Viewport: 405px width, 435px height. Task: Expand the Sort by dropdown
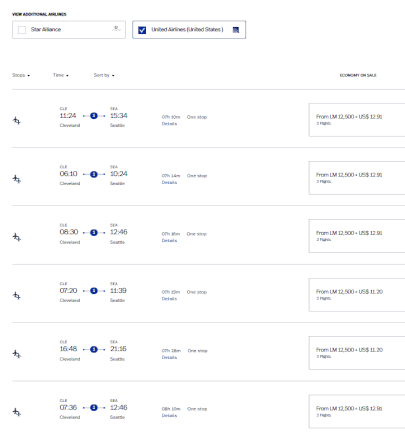104,75
